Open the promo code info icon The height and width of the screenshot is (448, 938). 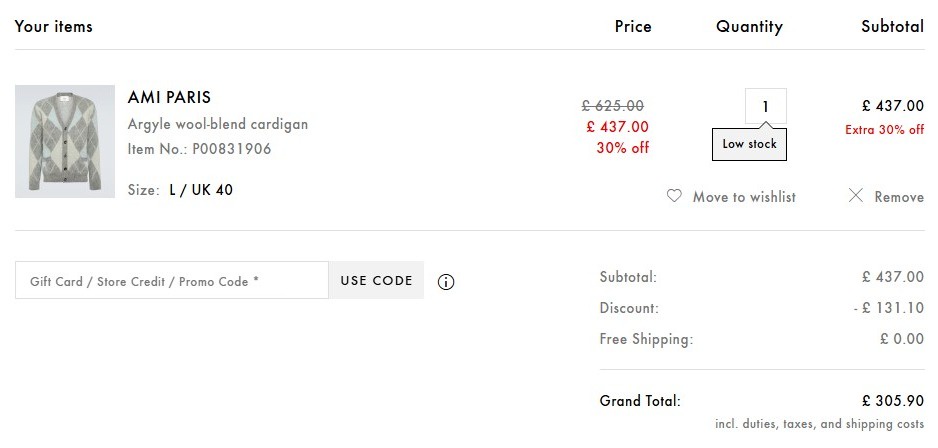point(446,282)
